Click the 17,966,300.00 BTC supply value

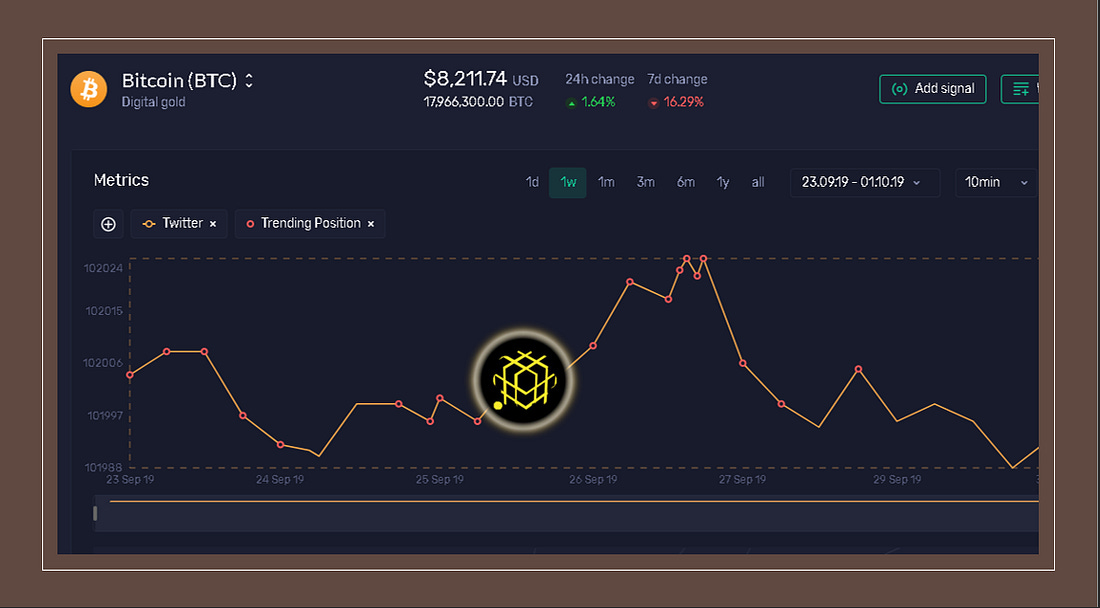tap(478, 102)
